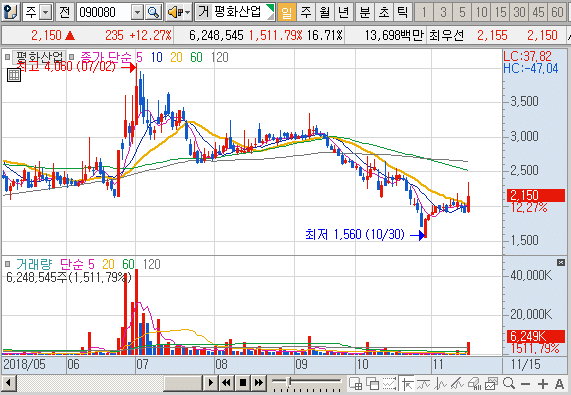This screenshot has height=395, width=571.
Task: Choose the 45 interval button
Action: [x=538, y=12]
